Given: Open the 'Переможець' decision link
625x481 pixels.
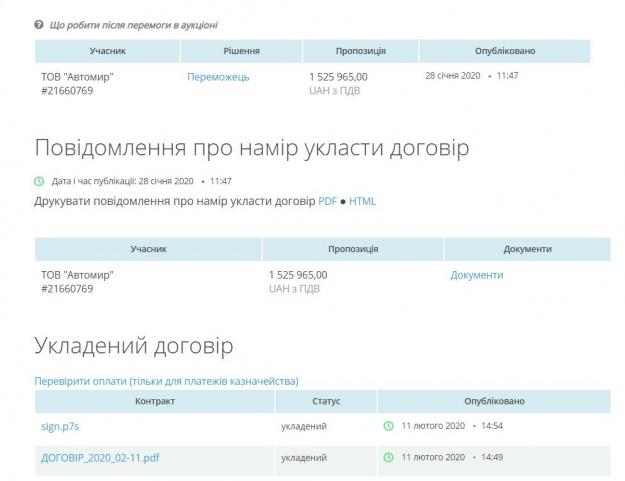Looking at the screenshot, I should pos(218,76).
